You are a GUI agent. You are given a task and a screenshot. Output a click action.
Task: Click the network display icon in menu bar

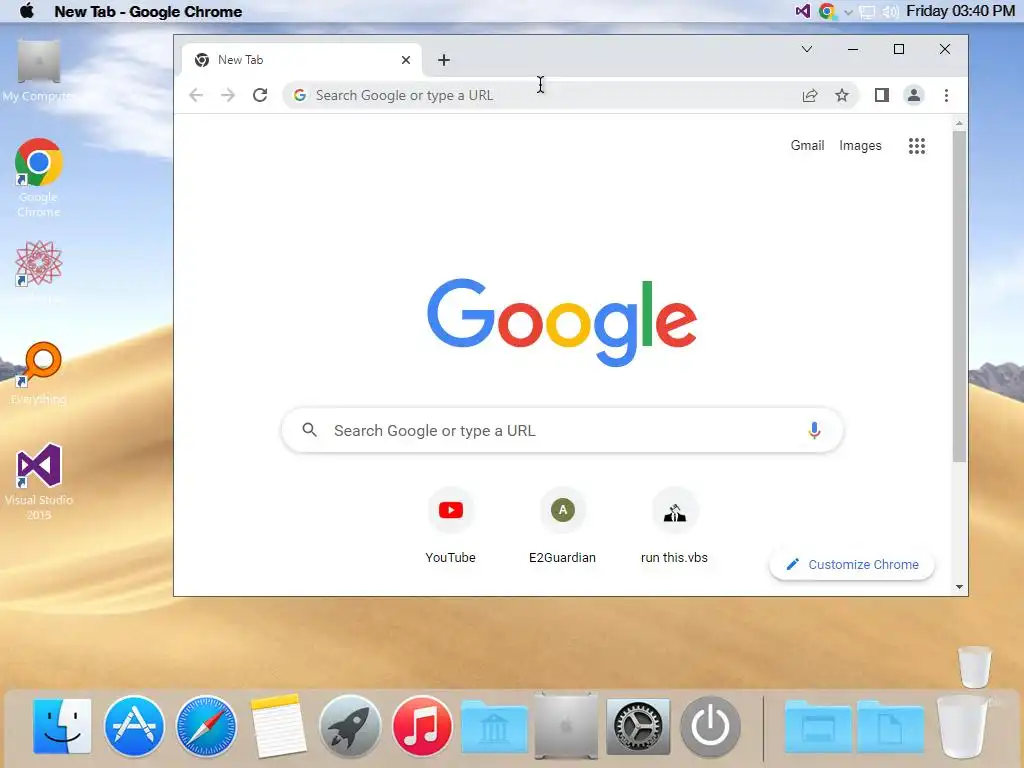pos(867,12)
